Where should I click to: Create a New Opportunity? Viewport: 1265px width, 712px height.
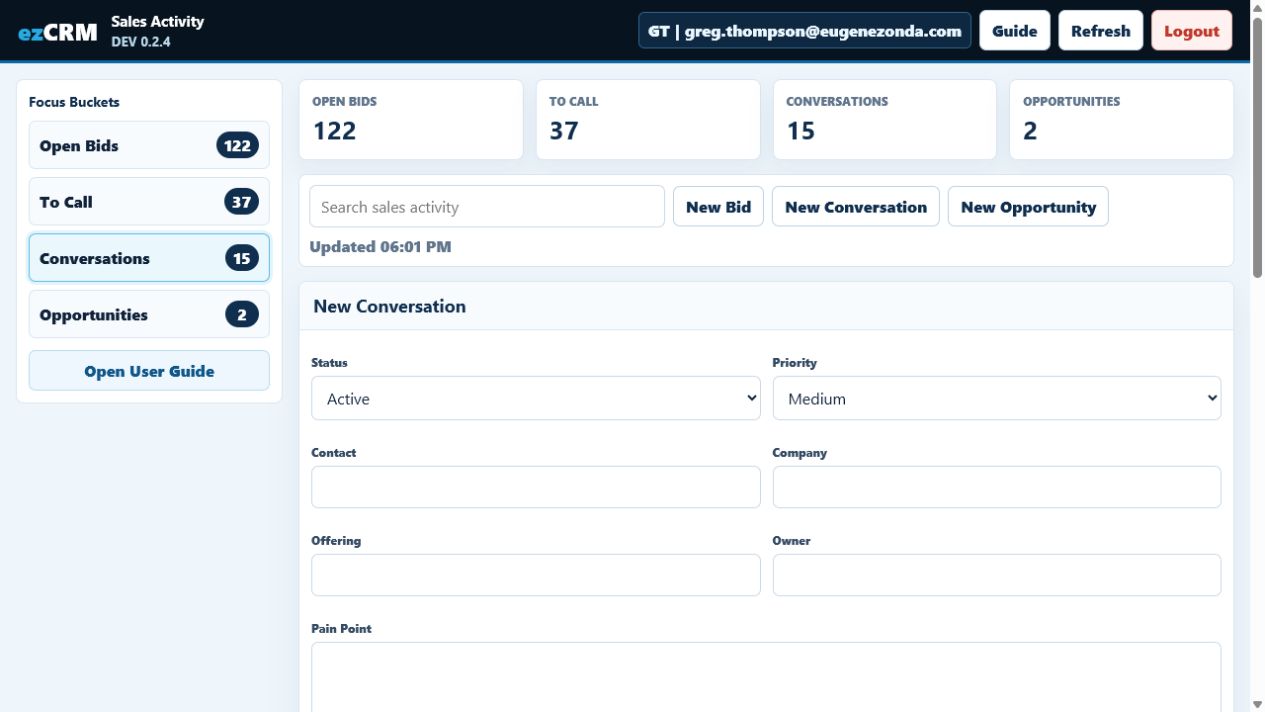(x=1028, y=207)
